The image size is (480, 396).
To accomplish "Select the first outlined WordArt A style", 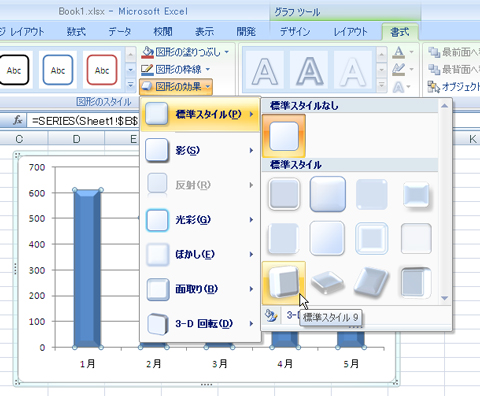I will (265, 71).
